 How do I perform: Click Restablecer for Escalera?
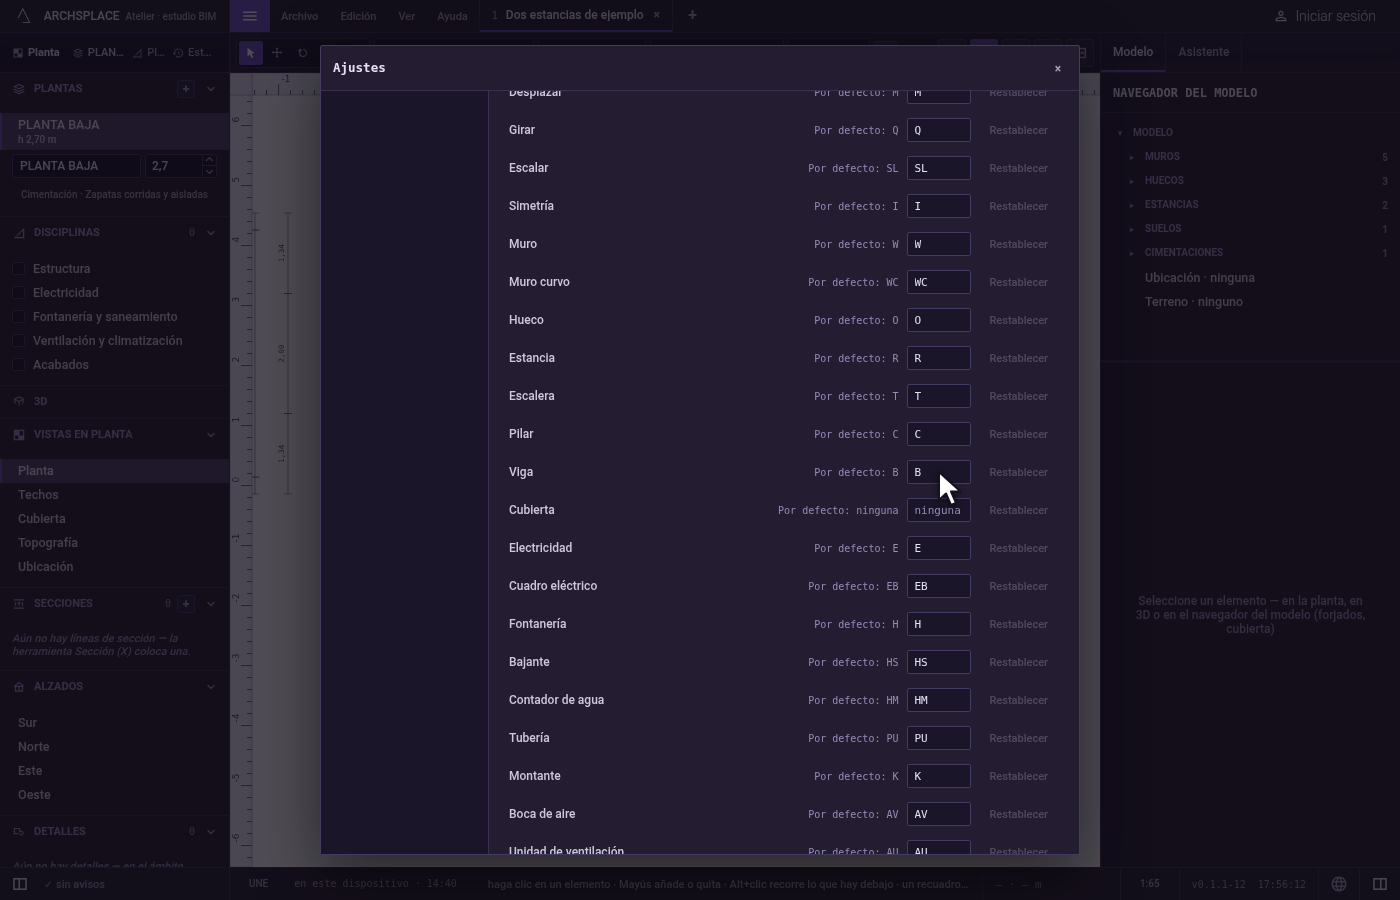[1018, 396]
